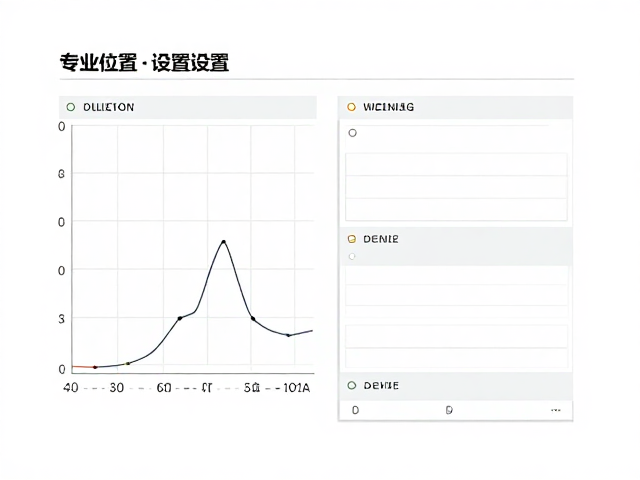Image resolution: width=640 pixels, height=480 pixels.
Task: Click the lowest data point right of the peak
Action: (x=289, y=335)
